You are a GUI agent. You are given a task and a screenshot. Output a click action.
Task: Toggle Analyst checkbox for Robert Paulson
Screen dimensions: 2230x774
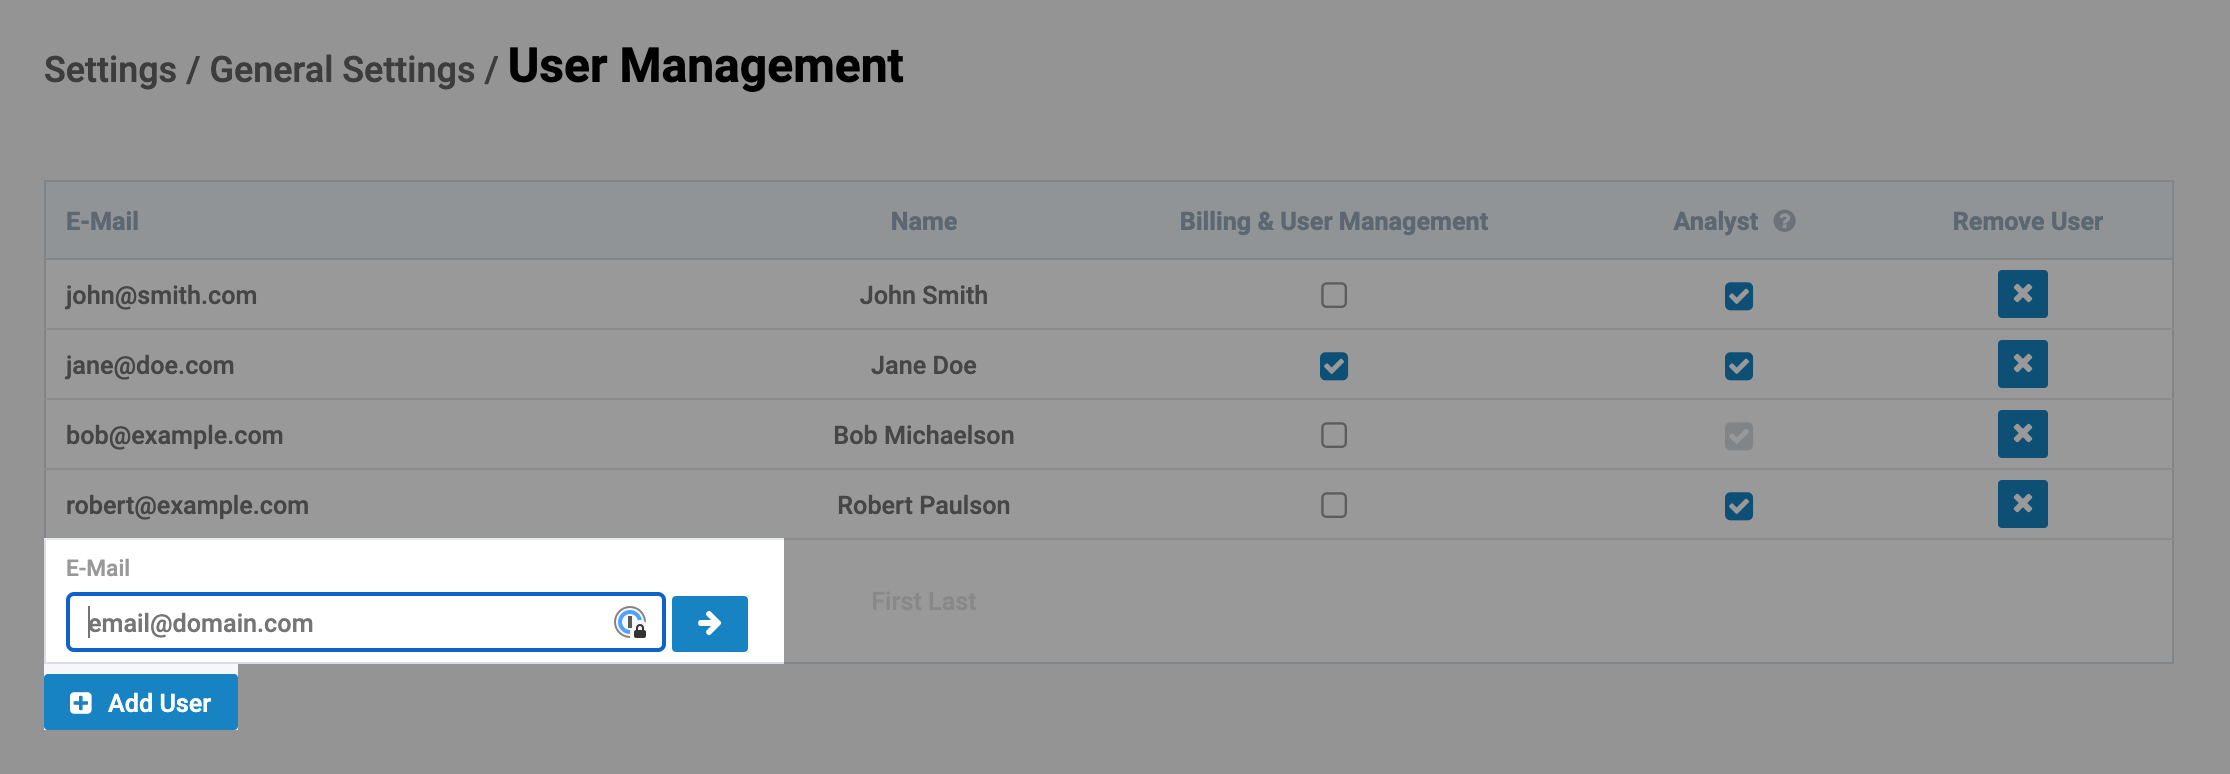pyautogui.click(x=1739, y=506)
